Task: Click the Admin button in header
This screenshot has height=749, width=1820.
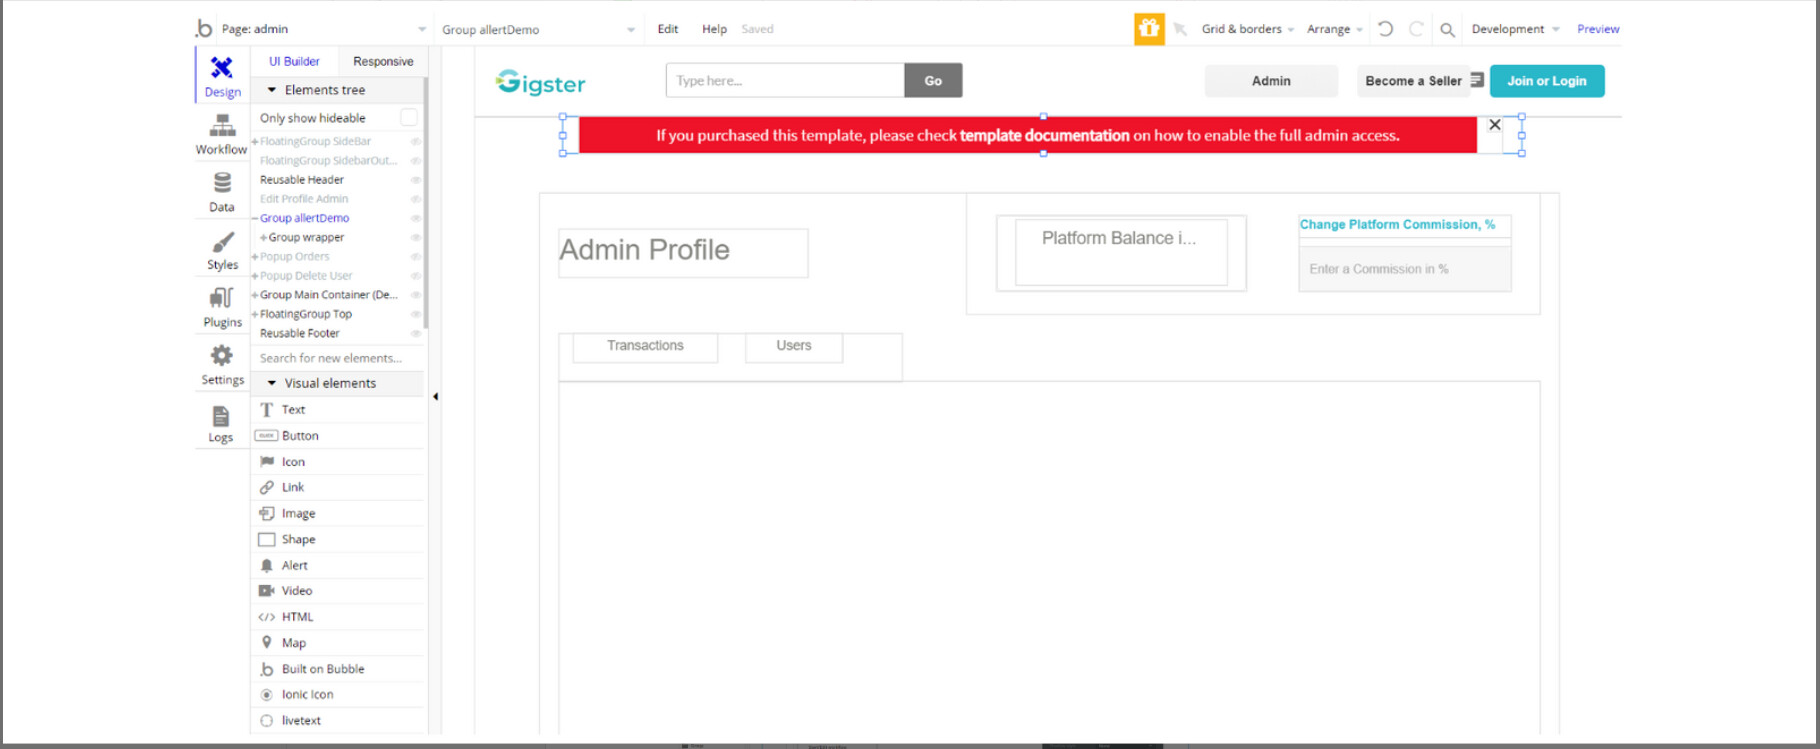Action: [1271, 81]
